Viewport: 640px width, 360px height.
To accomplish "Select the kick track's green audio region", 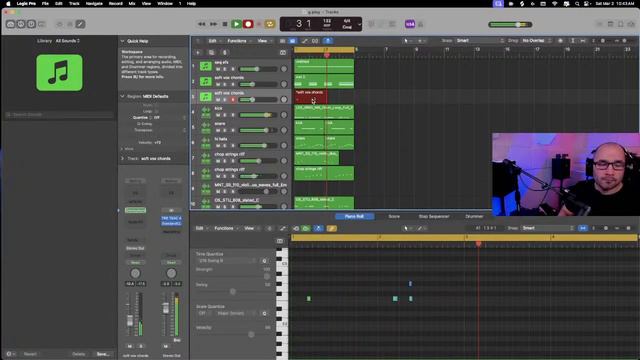I will 324,112.
